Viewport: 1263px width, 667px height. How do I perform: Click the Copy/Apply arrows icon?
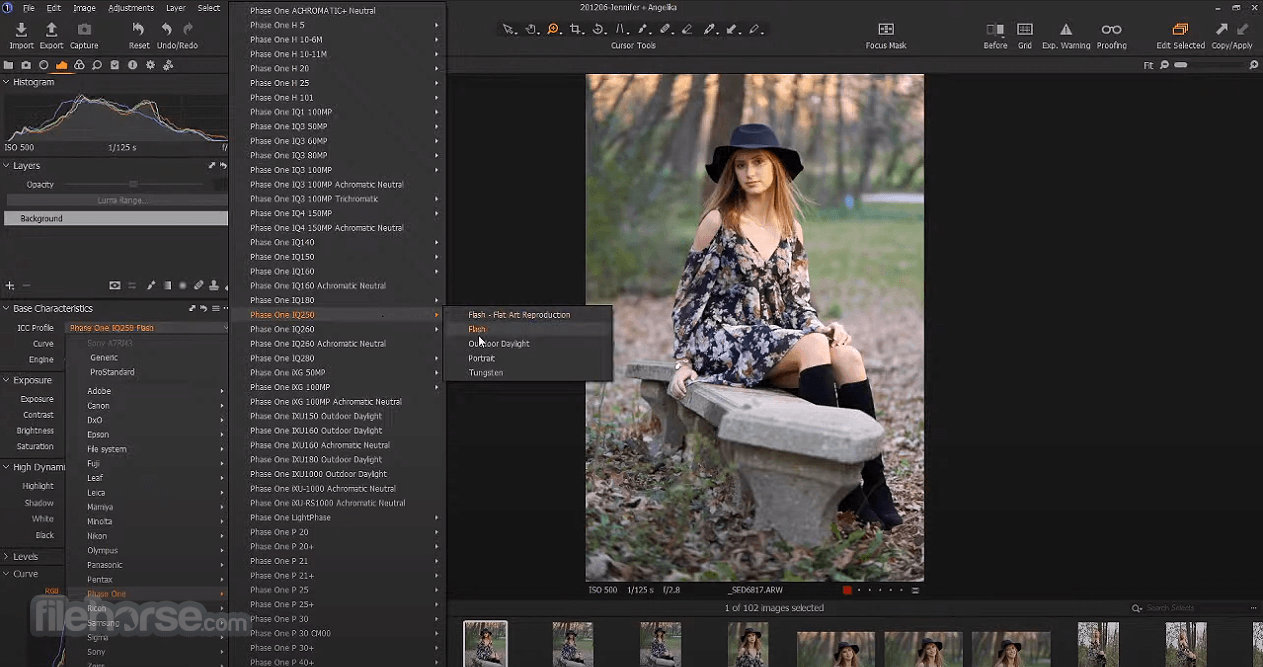point(1232,30)
